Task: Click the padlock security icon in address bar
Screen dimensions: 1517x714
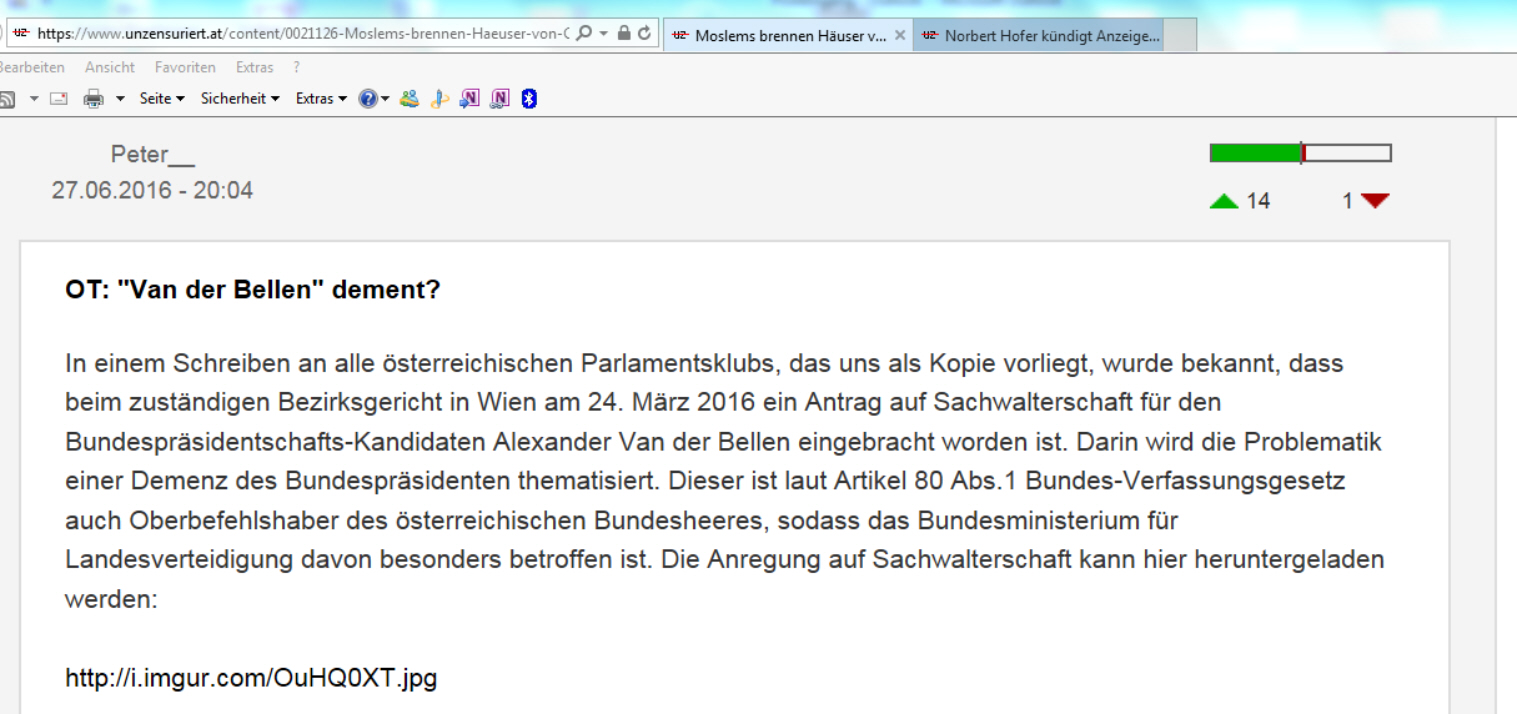Action: tap(624, 33)
